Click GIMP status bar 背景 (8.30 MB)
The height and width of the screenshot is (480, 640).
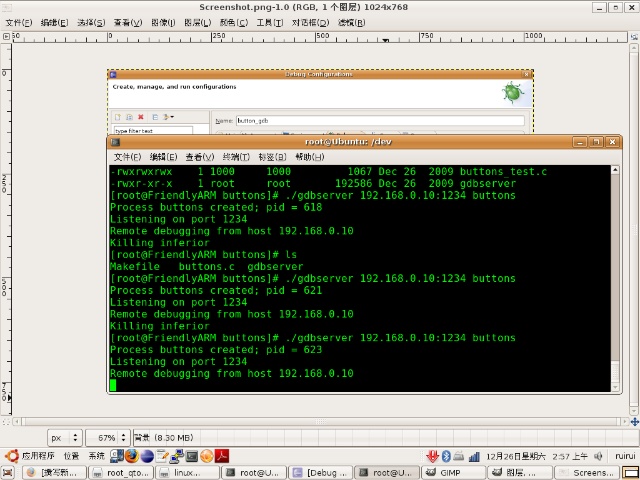[x=163, y=438]
